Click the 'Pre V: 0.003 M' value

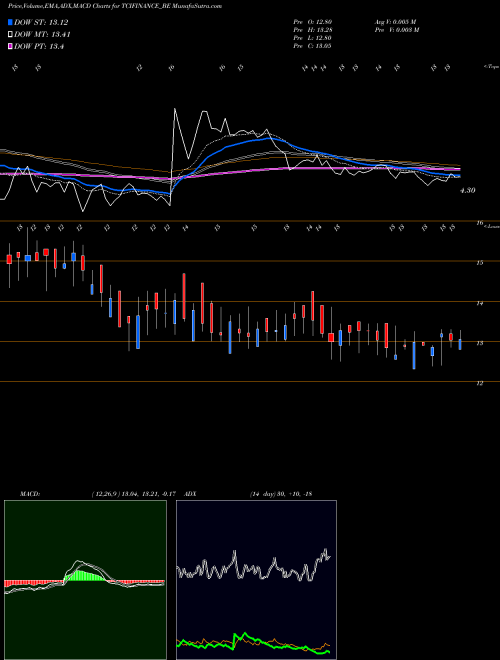[396, 30]
